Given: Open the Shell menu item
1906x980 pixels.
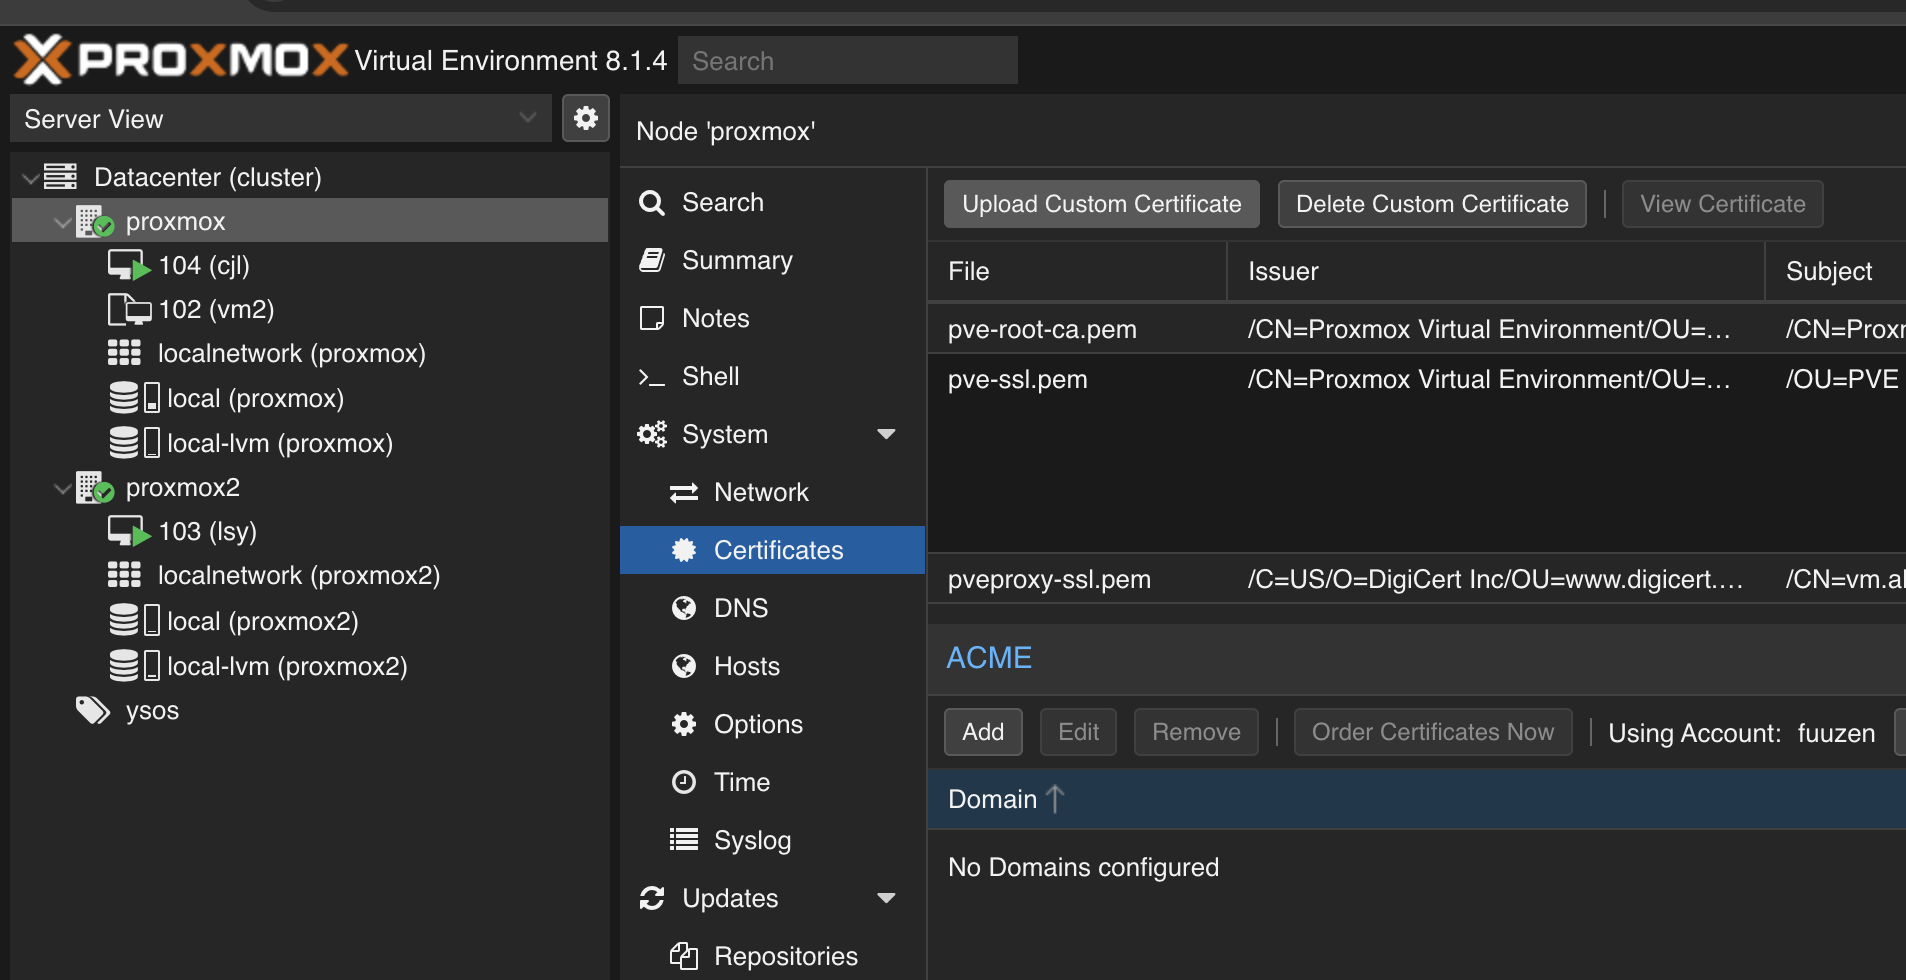Looking at the screenshot, I should pos(772,376).
